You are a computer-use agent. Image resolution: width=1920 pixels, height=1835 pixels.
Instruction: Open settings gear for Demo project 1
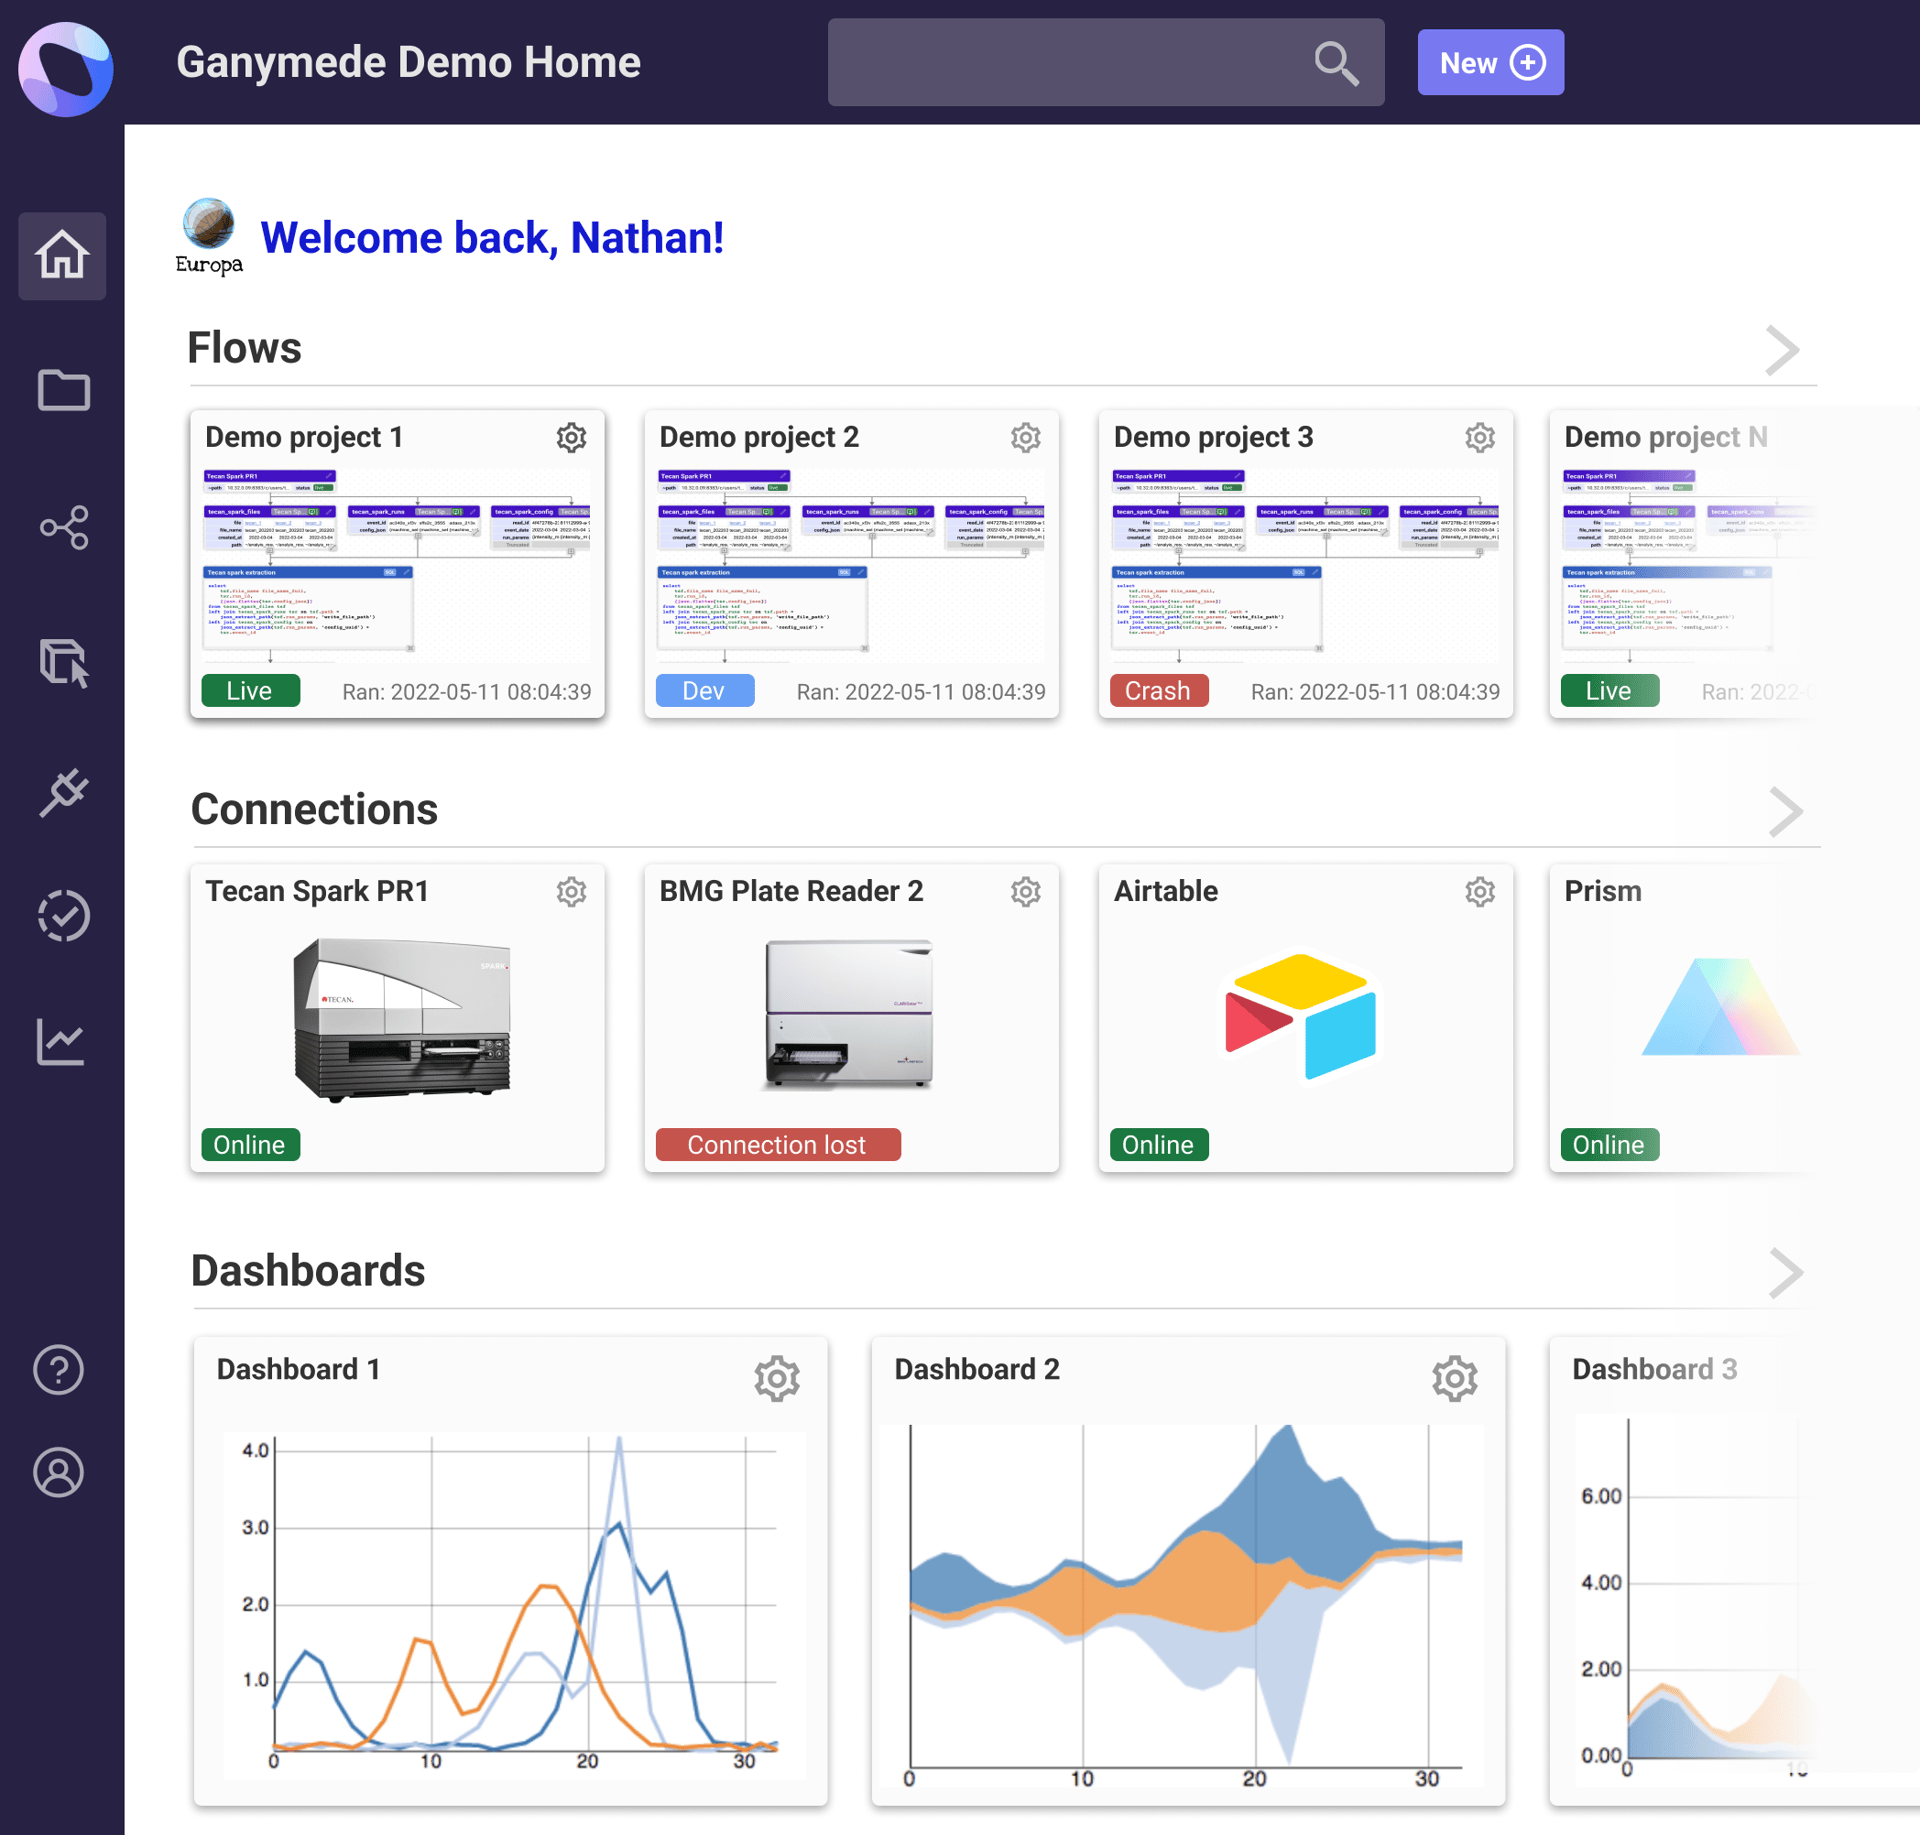click(571, 438)
